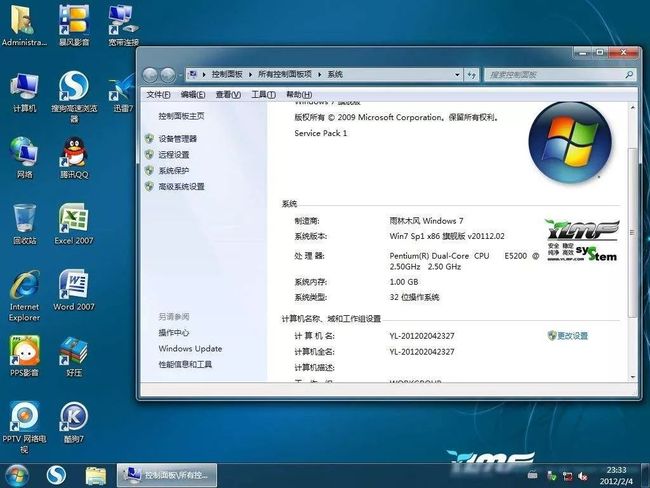The image size is (650, 488).
Task: Open address bar history dropdown arrow
Action: 457,75
